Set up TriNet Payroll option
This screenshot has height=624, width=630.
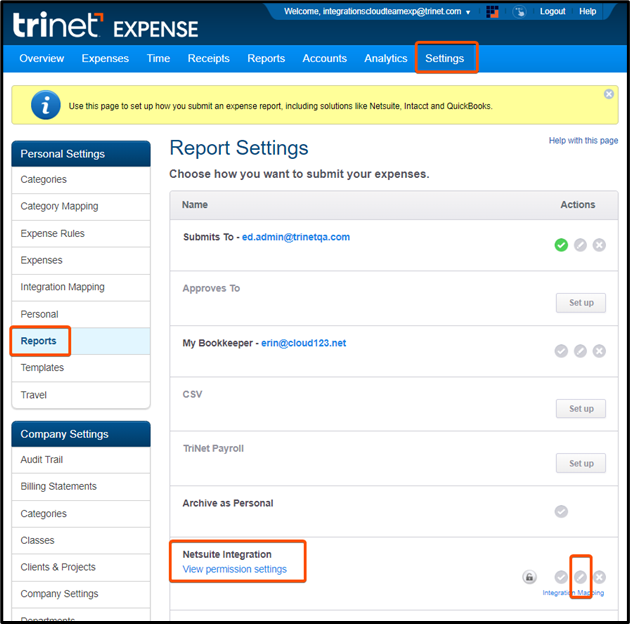point(581,463)
